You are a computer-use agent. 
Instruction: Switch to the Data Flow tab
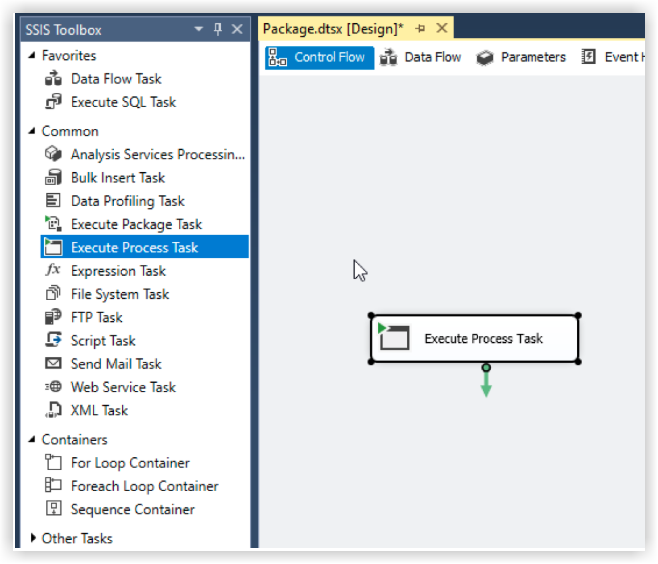pos(420,57)
